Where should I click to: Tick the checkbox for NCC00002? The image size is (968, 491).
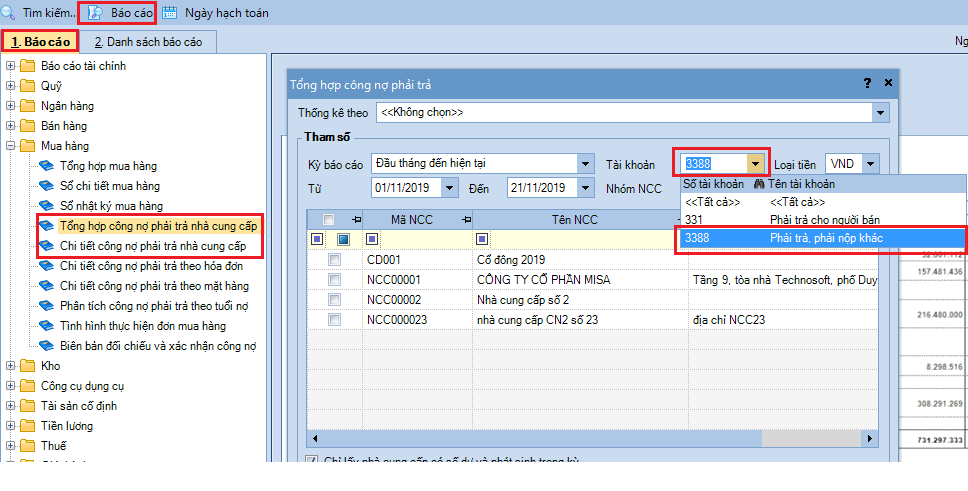coord(334,300)
